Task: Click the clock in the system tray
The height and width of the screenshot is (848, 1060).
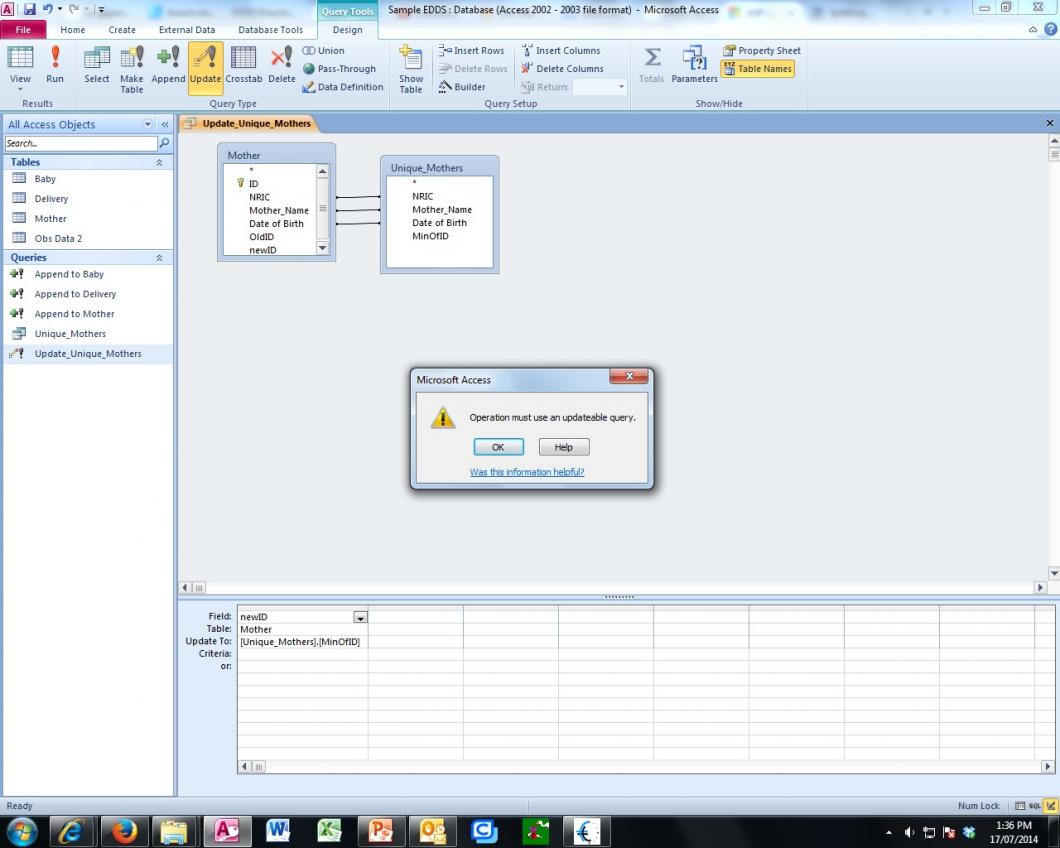Action: tap(1013, 832)
